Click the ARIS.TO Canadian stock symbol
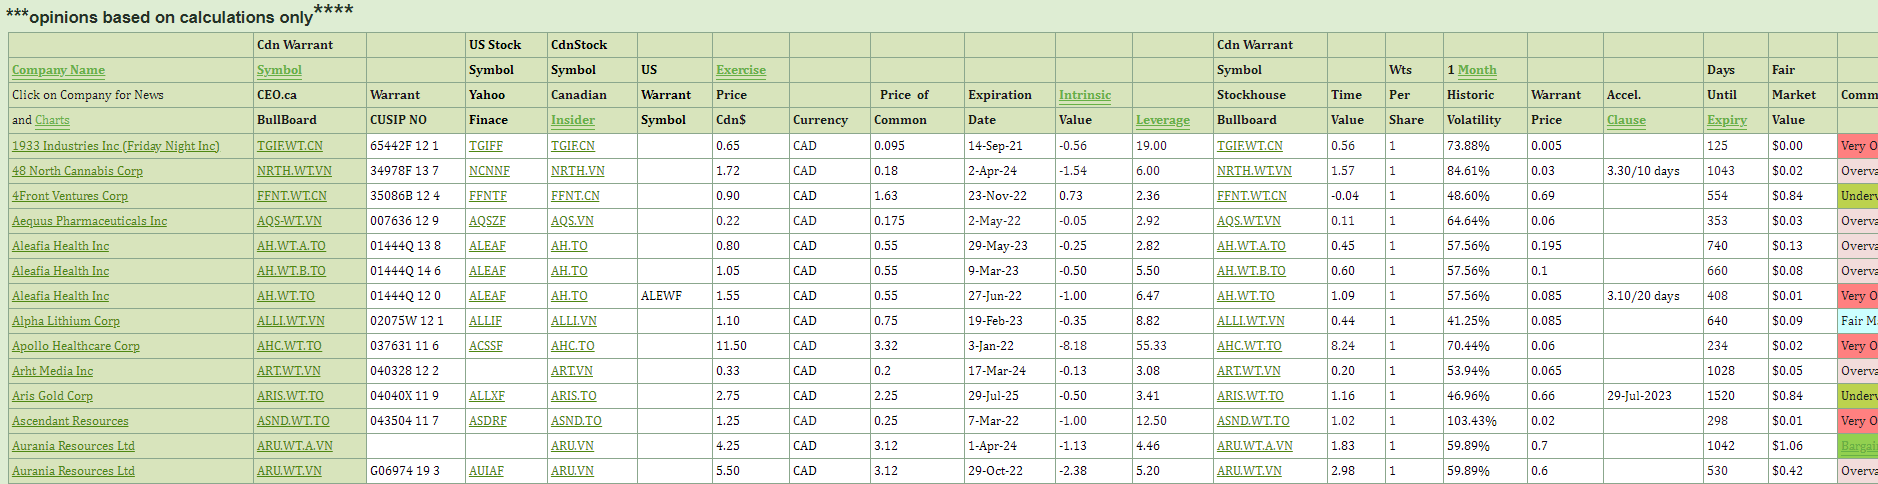Viewport: 1878px width, 484px height. point(573,396)
